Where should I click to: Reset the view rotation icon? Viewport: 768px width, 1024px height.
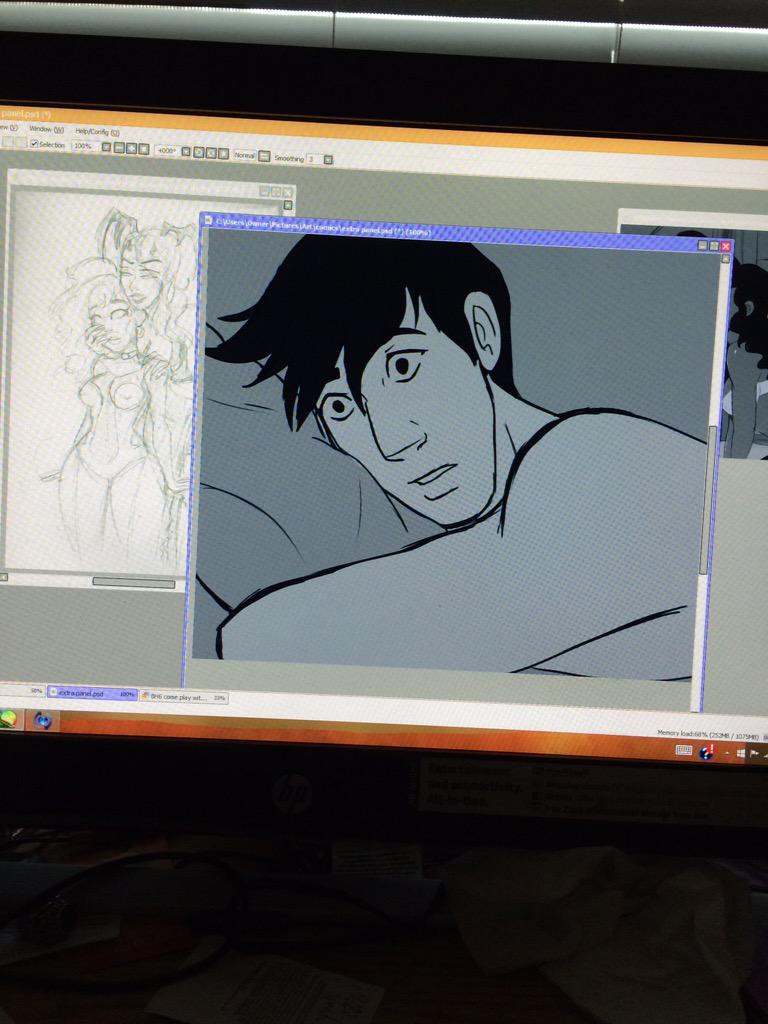click(223, 153)
